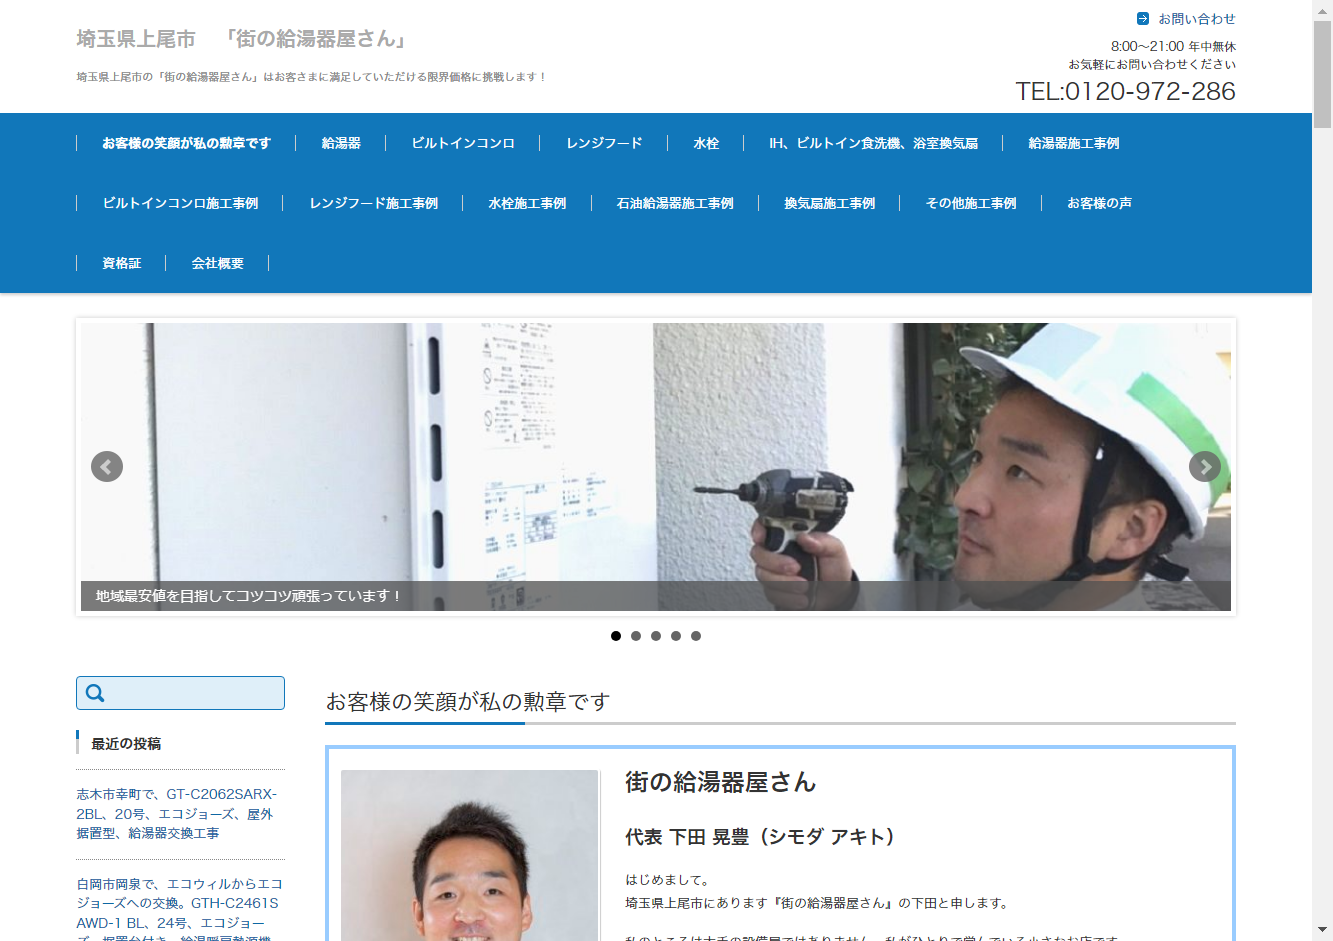Image resolution: width=1333 pixels, height=941 pixels.
Task: Click the greeting text はじめまして。
Action: tap(667, 880)
